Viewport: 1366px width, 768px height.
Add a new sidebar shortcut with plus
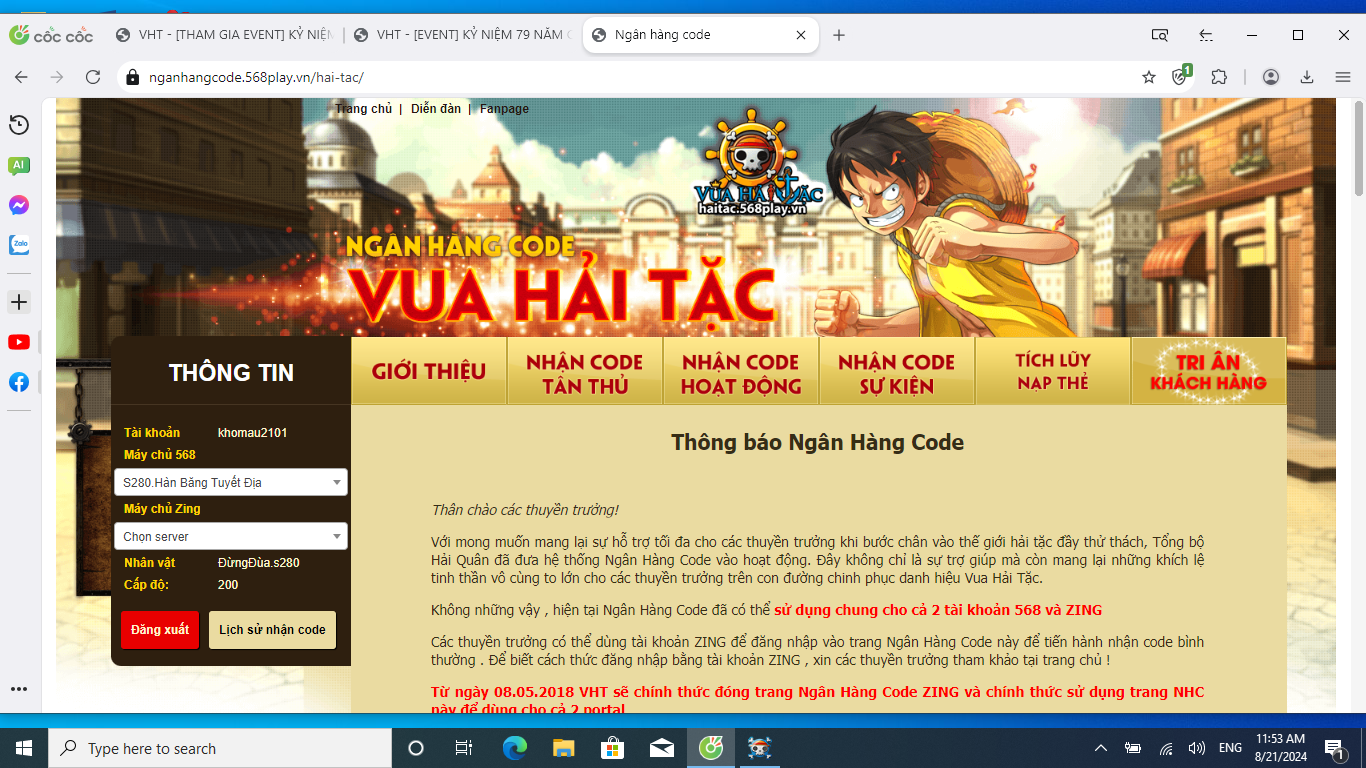point(19,302)
